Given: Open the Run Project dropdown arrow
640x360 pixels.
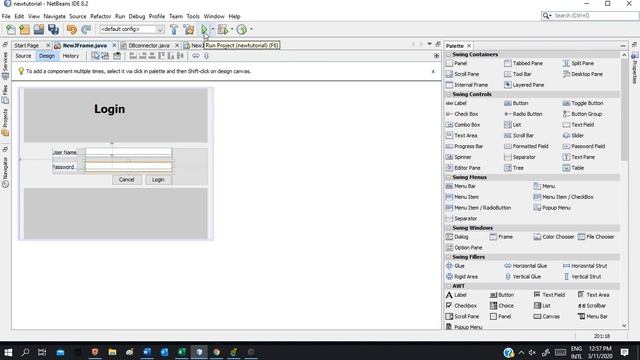Looking at the screenshot, I should pyautogui.click(x=213, y=29).
